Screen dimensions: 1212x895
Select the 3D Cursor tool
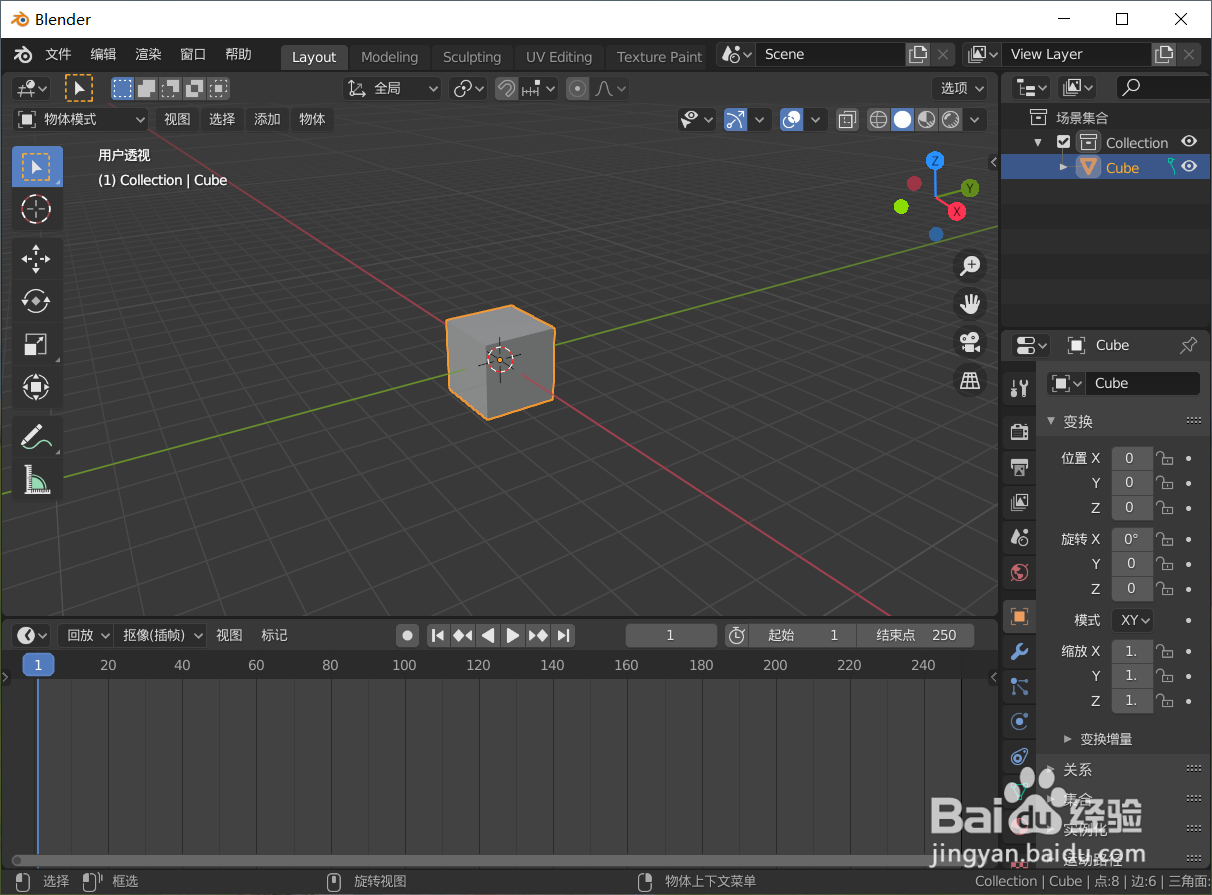tap(37, 209)
